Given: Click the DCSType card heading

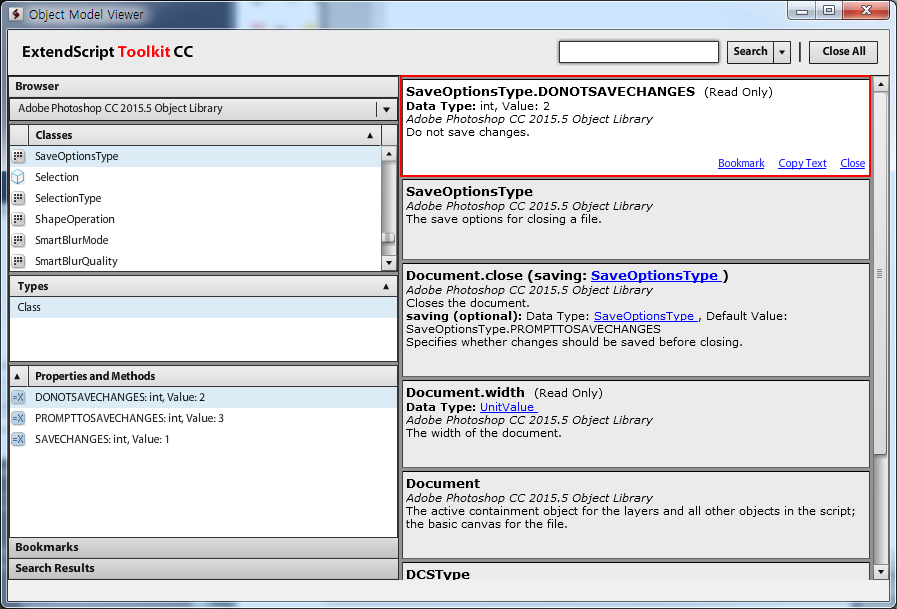Looking at the screenshot, I should click(x=438, y=574).
